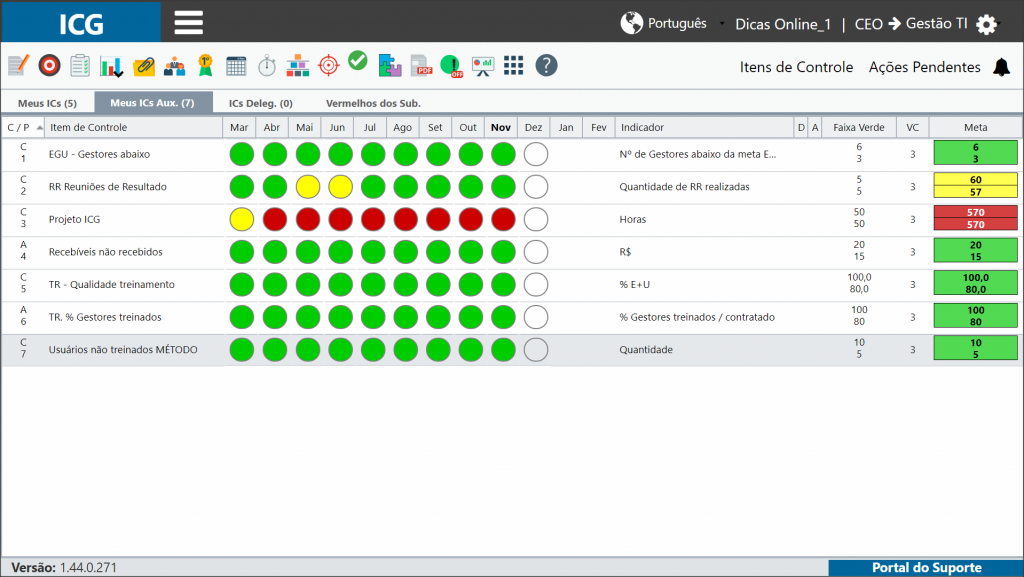
Task: Open the Português language dropdown
Action: [x=677, y=23]
